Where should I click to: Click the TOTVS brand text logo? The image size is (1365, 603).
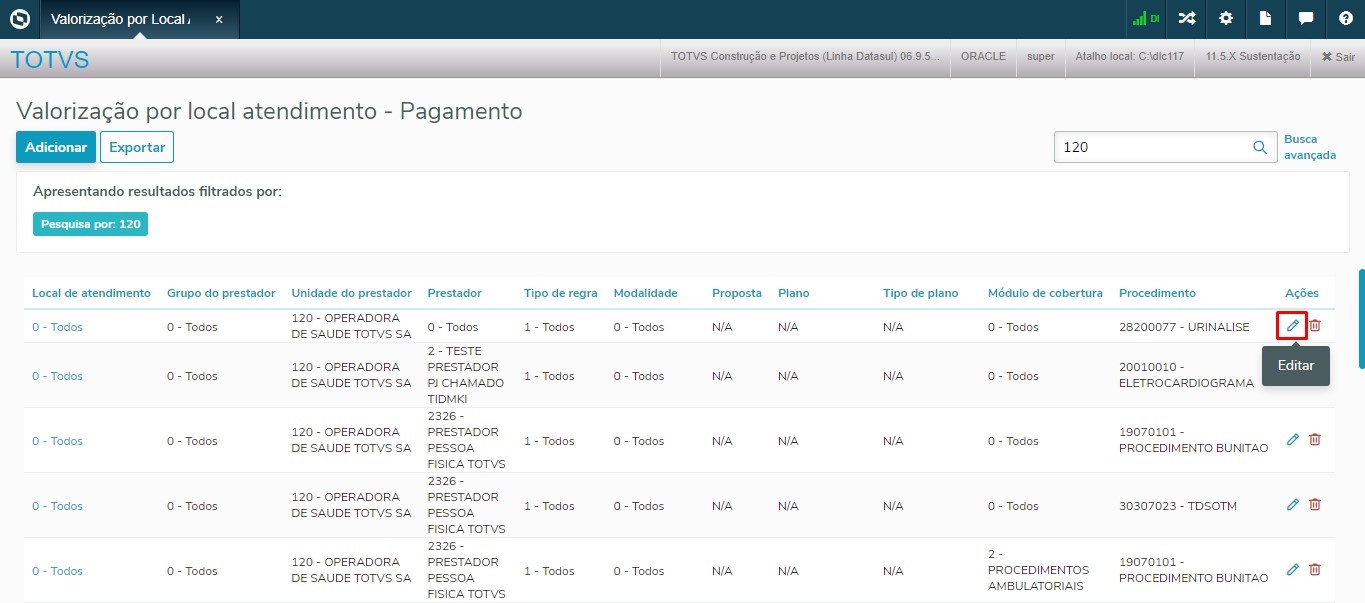click(50, 60)
